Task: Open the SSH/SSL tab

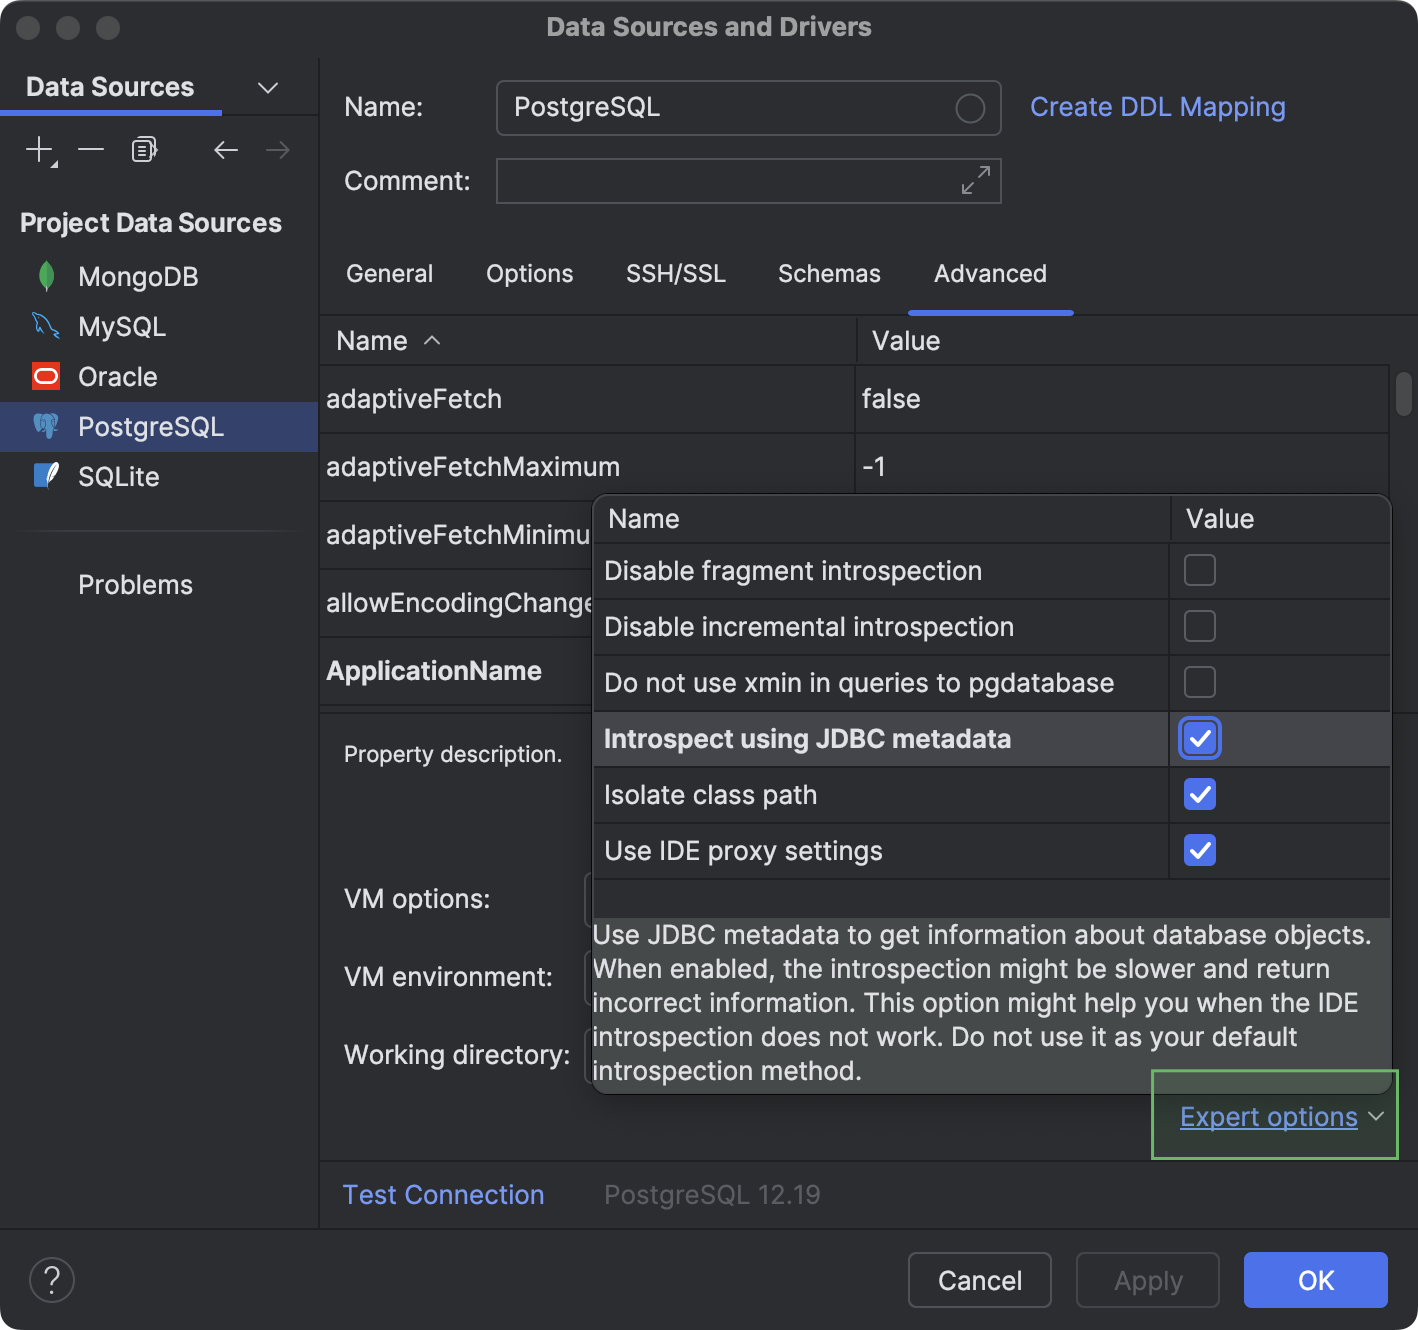Action: (675, 273)
